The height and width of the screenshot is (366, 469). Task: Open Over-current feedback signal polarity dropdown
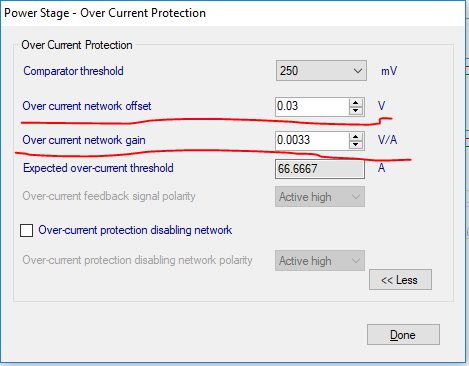(320, 197)
